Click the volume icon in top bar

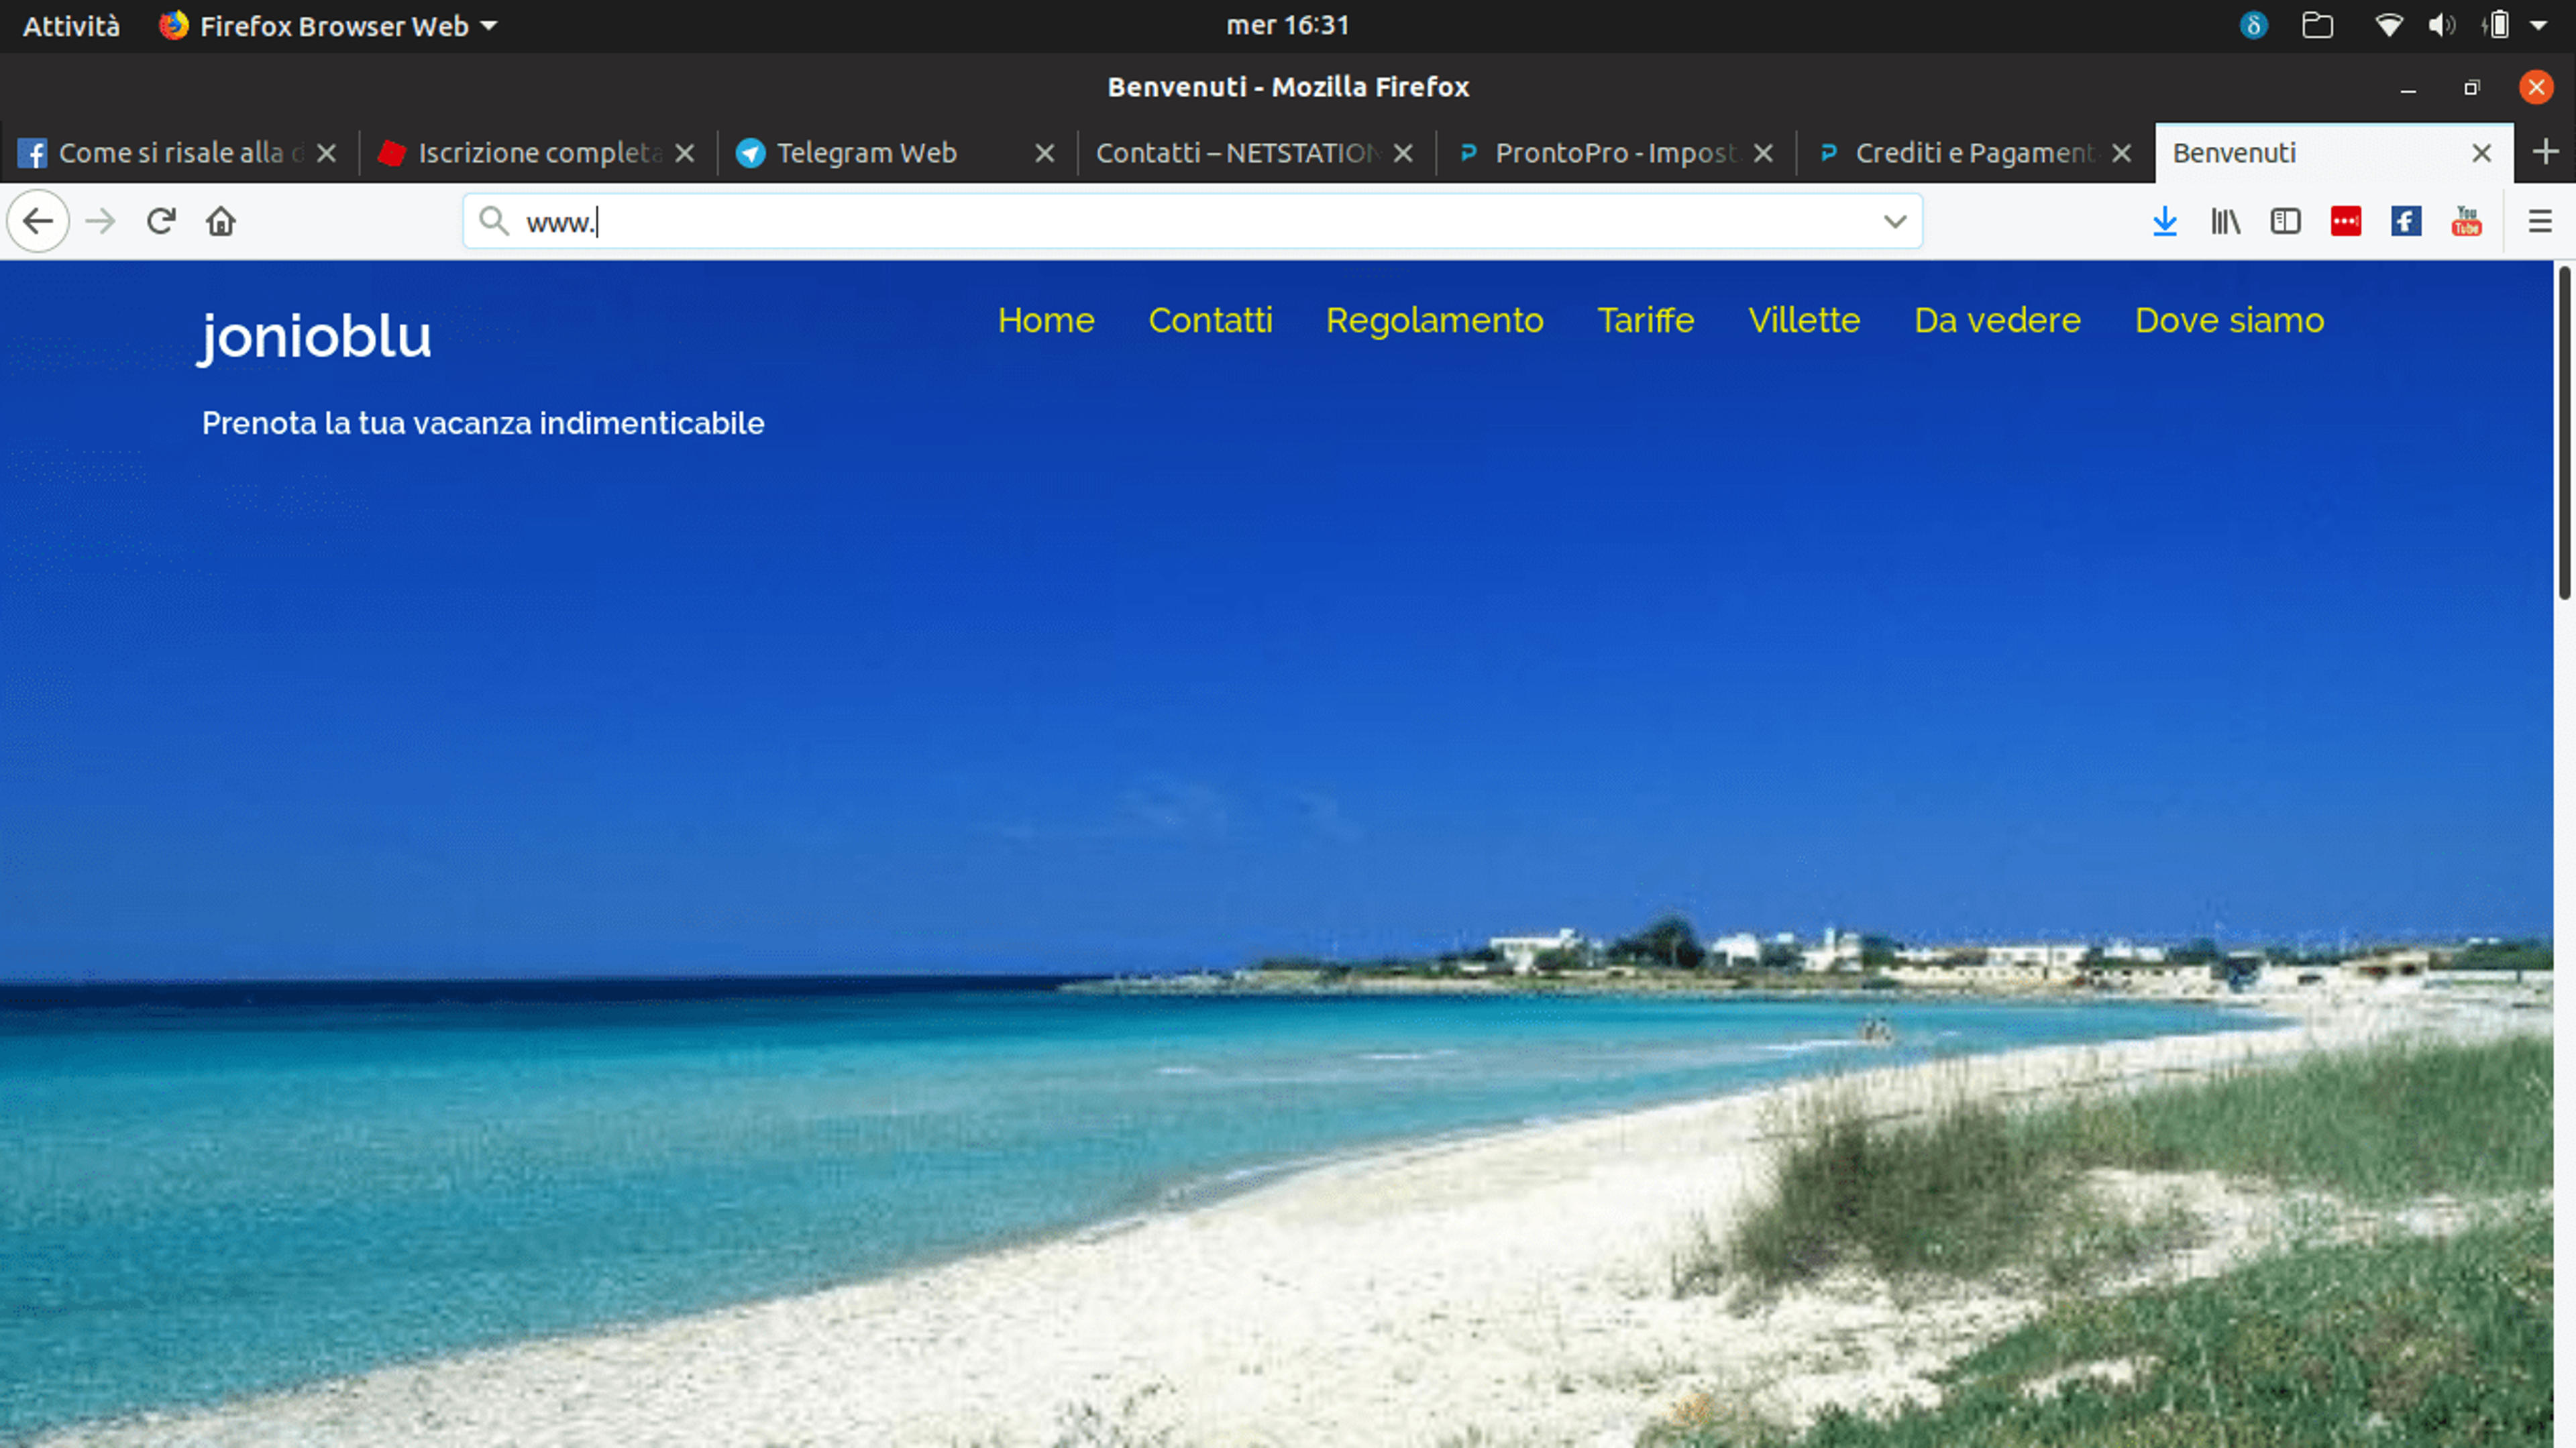2441,26
